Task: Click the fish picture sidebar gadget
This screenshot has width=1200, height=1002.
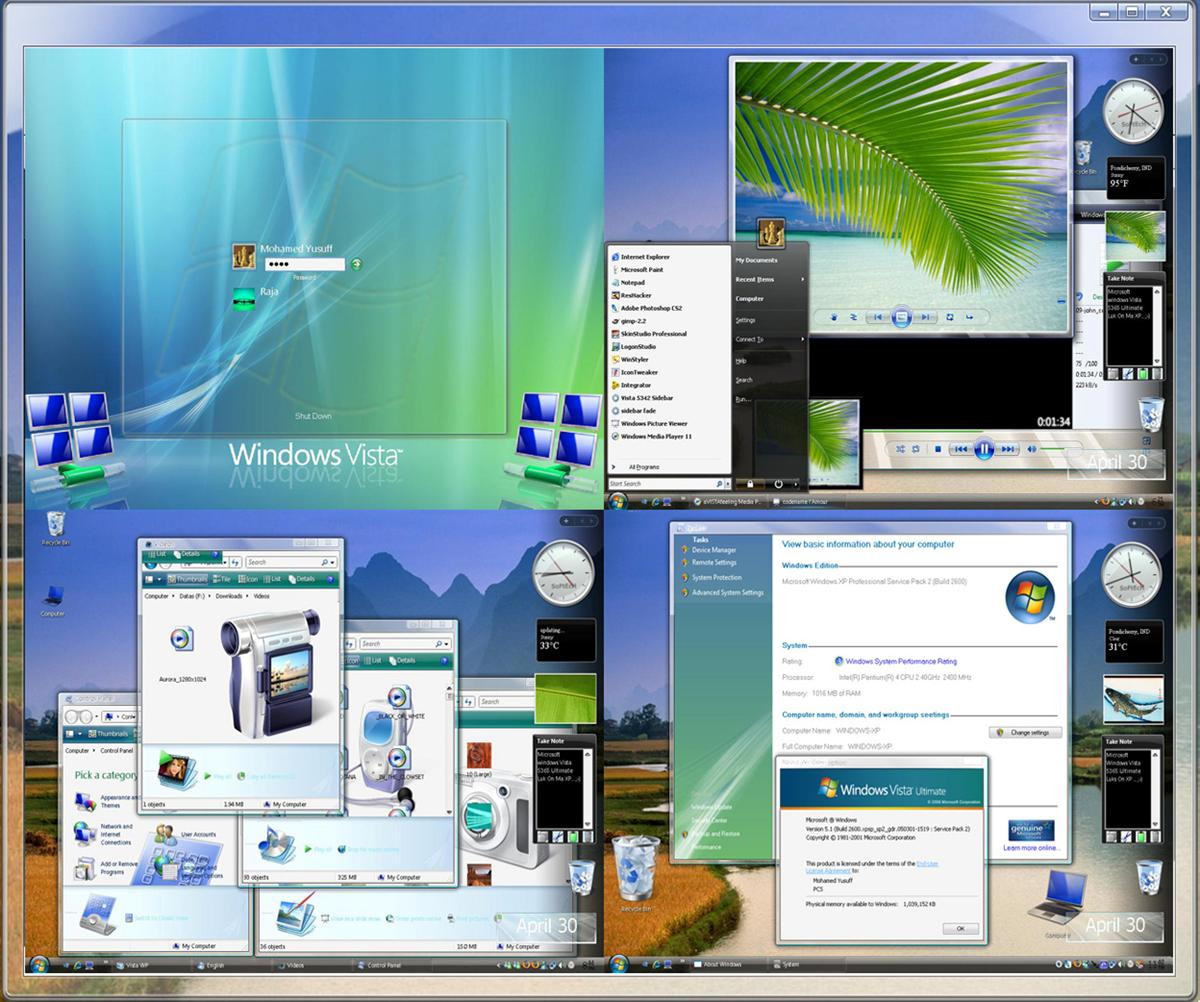Action: [1133, 699]
